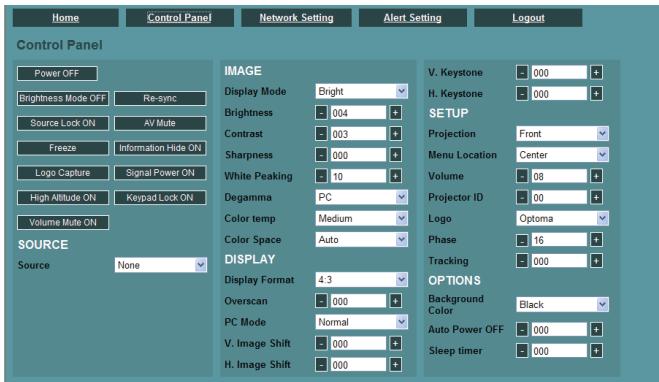Toggle Information Hide ON button
The height and width of the screenshot is (382, 659).
160,148
